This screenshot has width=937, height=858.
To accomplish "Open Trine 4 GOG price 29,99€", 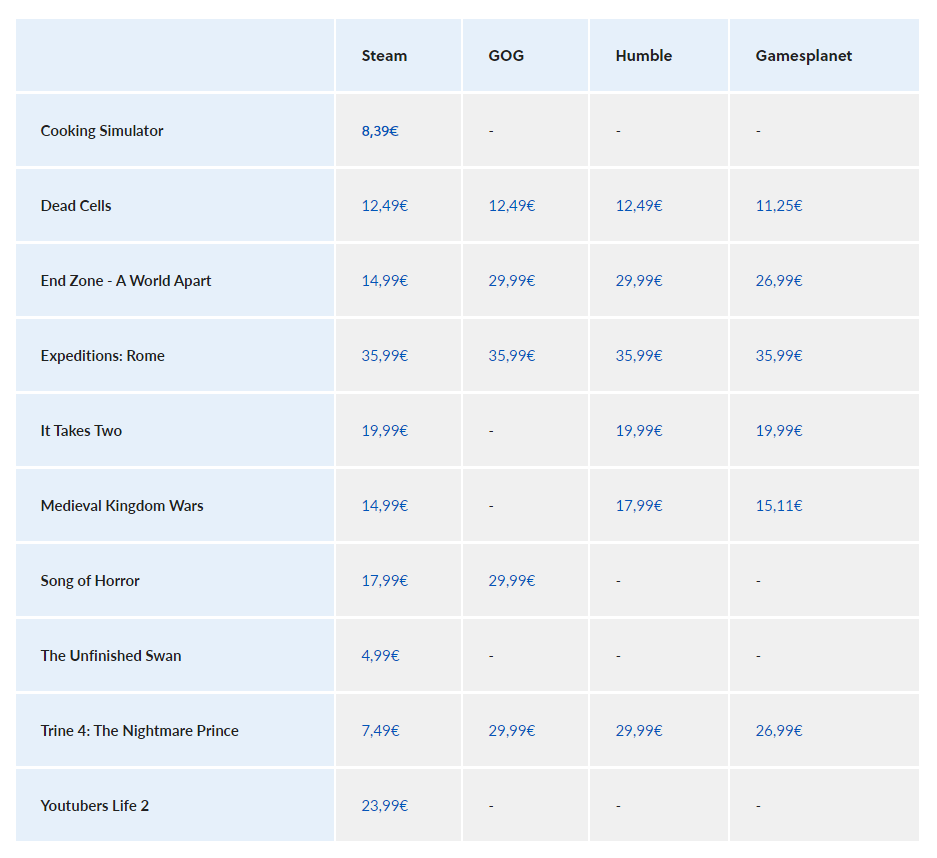I will (512, 731).
